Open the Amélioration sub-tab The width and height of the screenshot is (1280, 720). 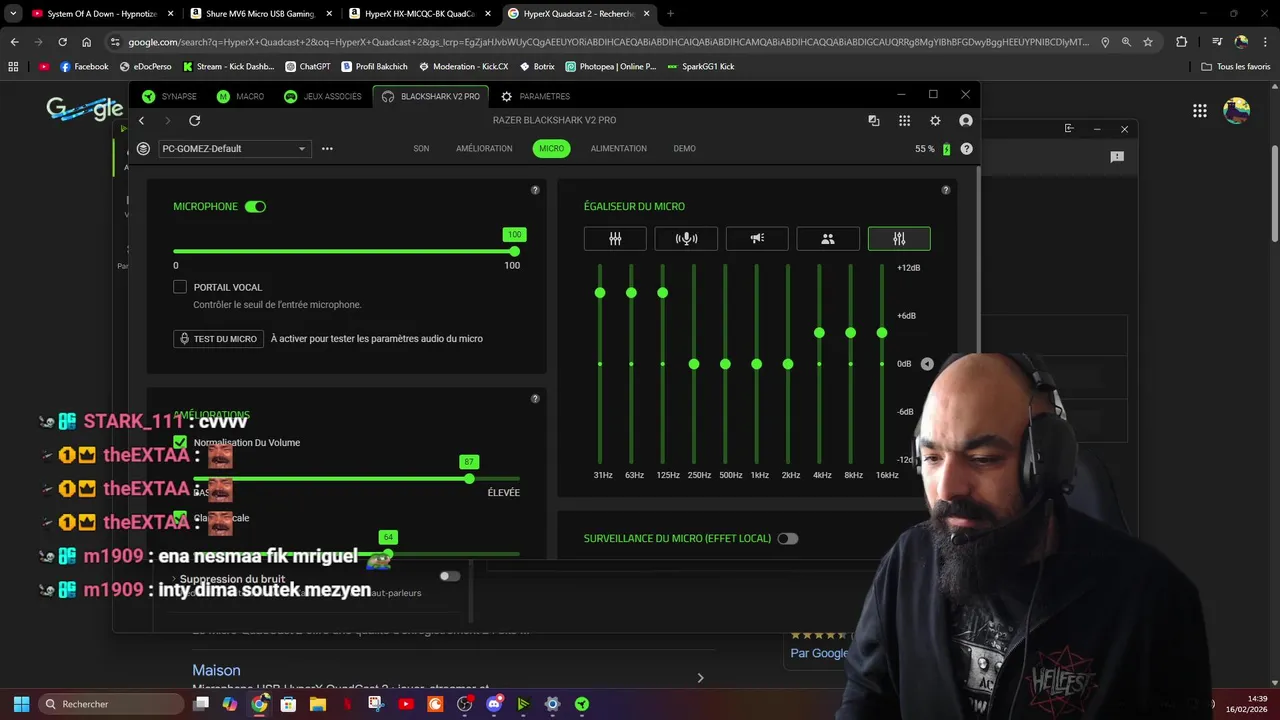point(484,149)
